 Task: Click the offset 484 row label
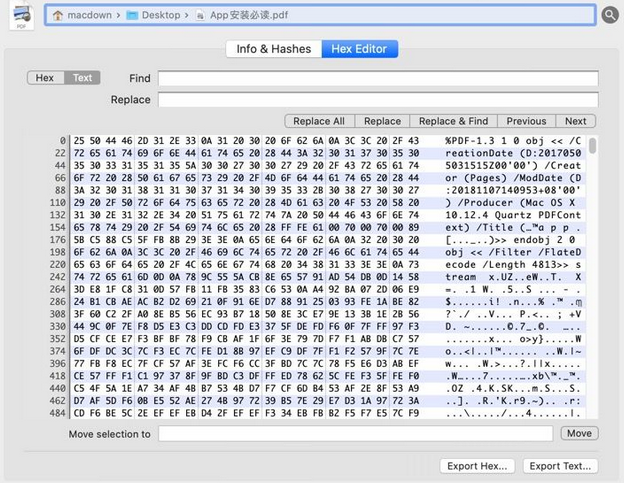pos(58,413)
